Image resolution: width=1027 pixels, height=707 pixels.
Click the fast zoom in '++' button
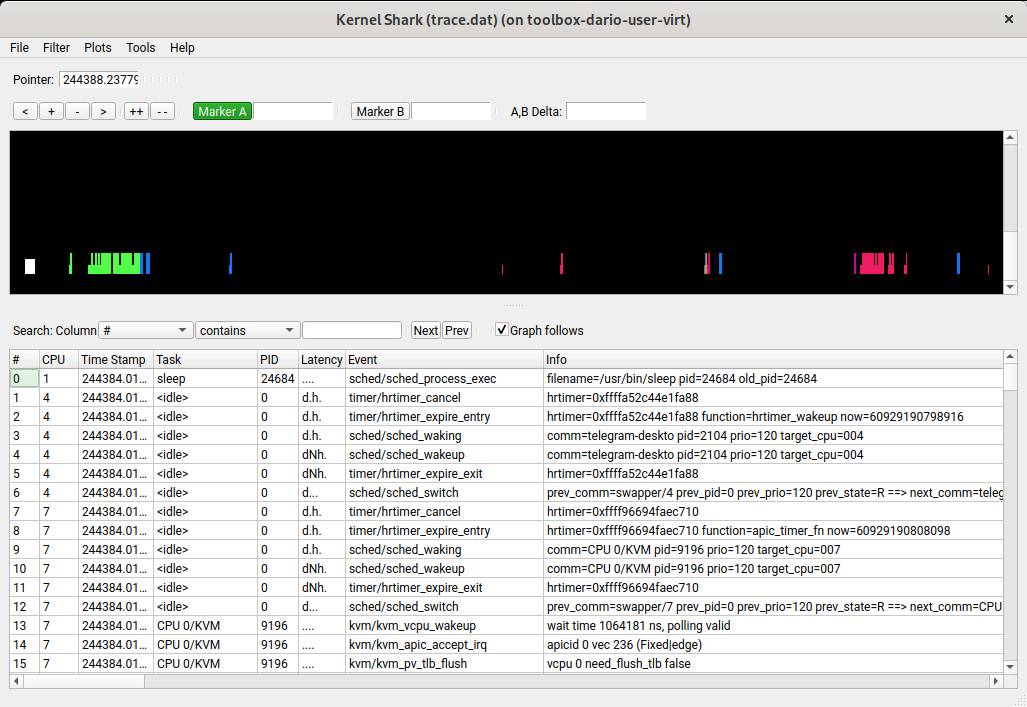(136, 111)
